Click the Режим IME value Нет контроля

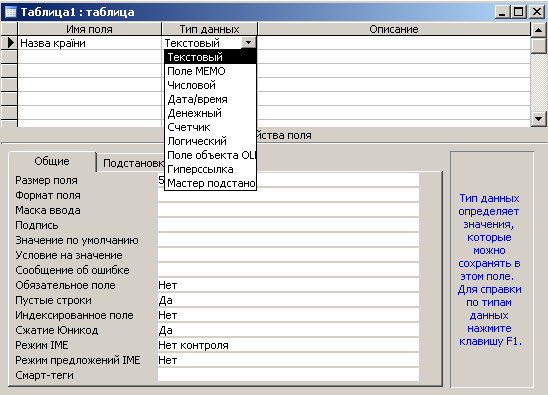[x=288, y=345]
